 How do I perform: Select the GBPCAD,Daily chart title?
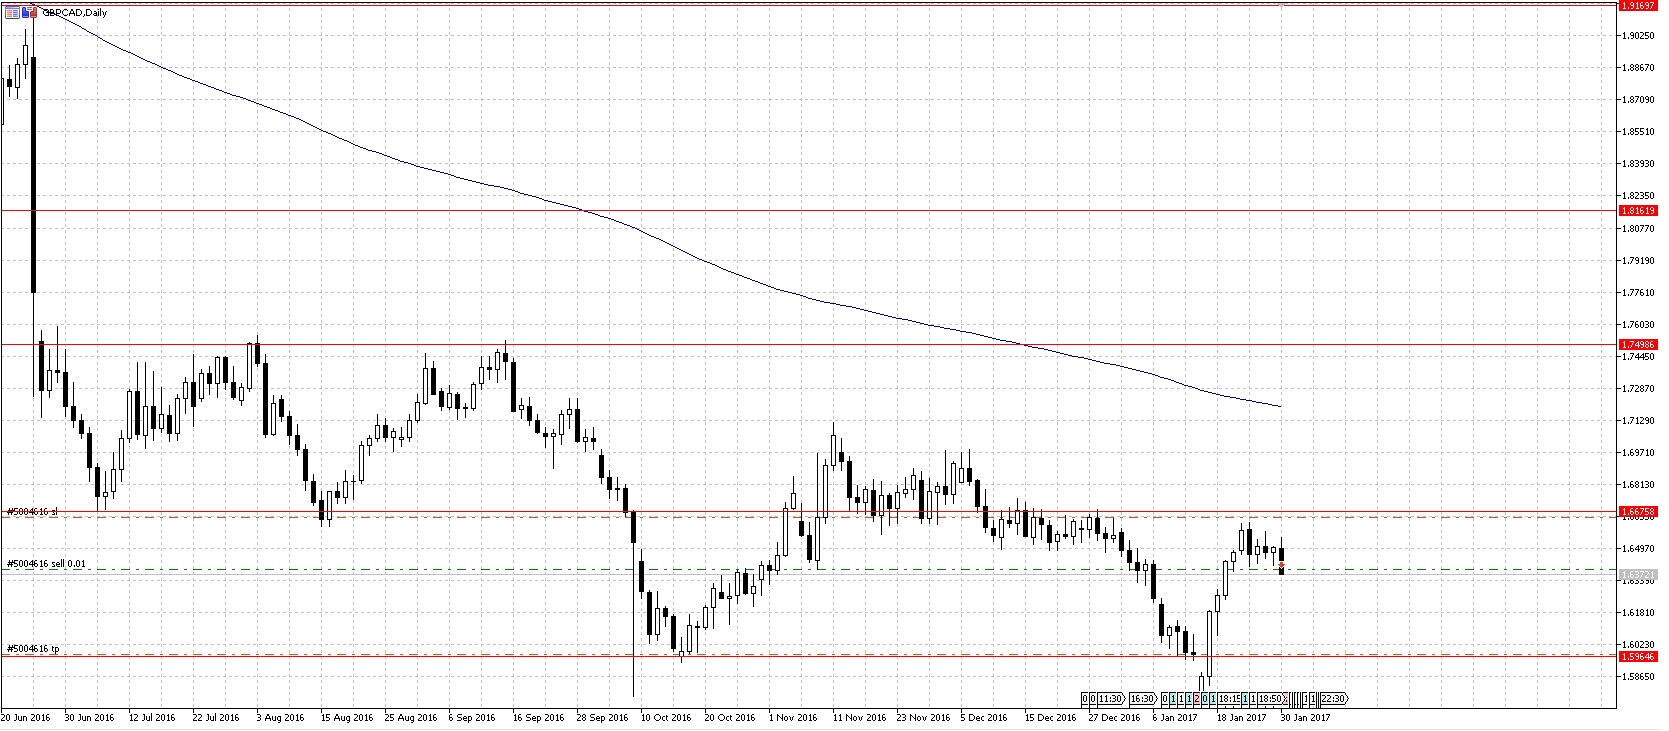(x=75, y=13)
